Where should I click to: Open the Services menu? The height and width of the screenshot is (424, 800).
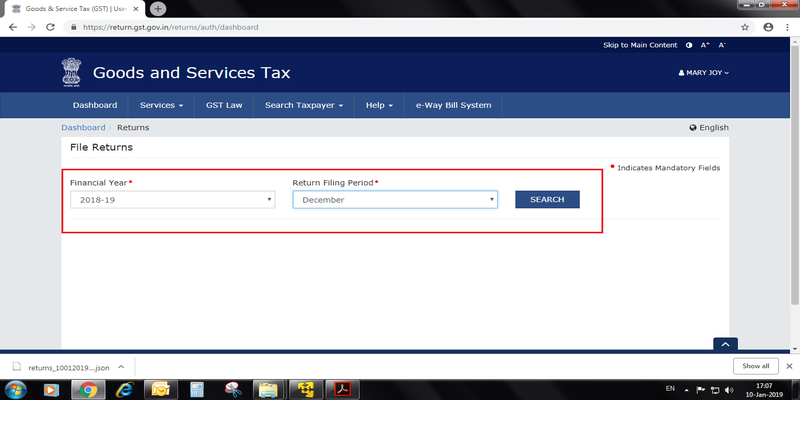coord(161,105)
